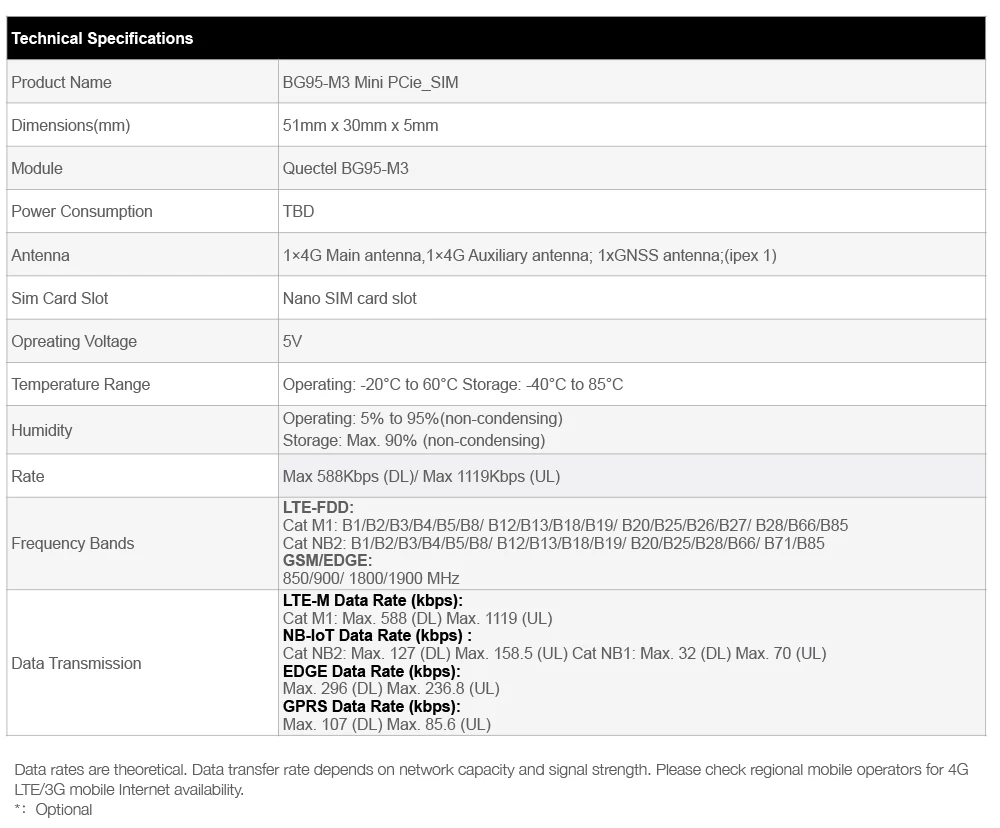Select the Humidity row label

click(x=41, y=430)
